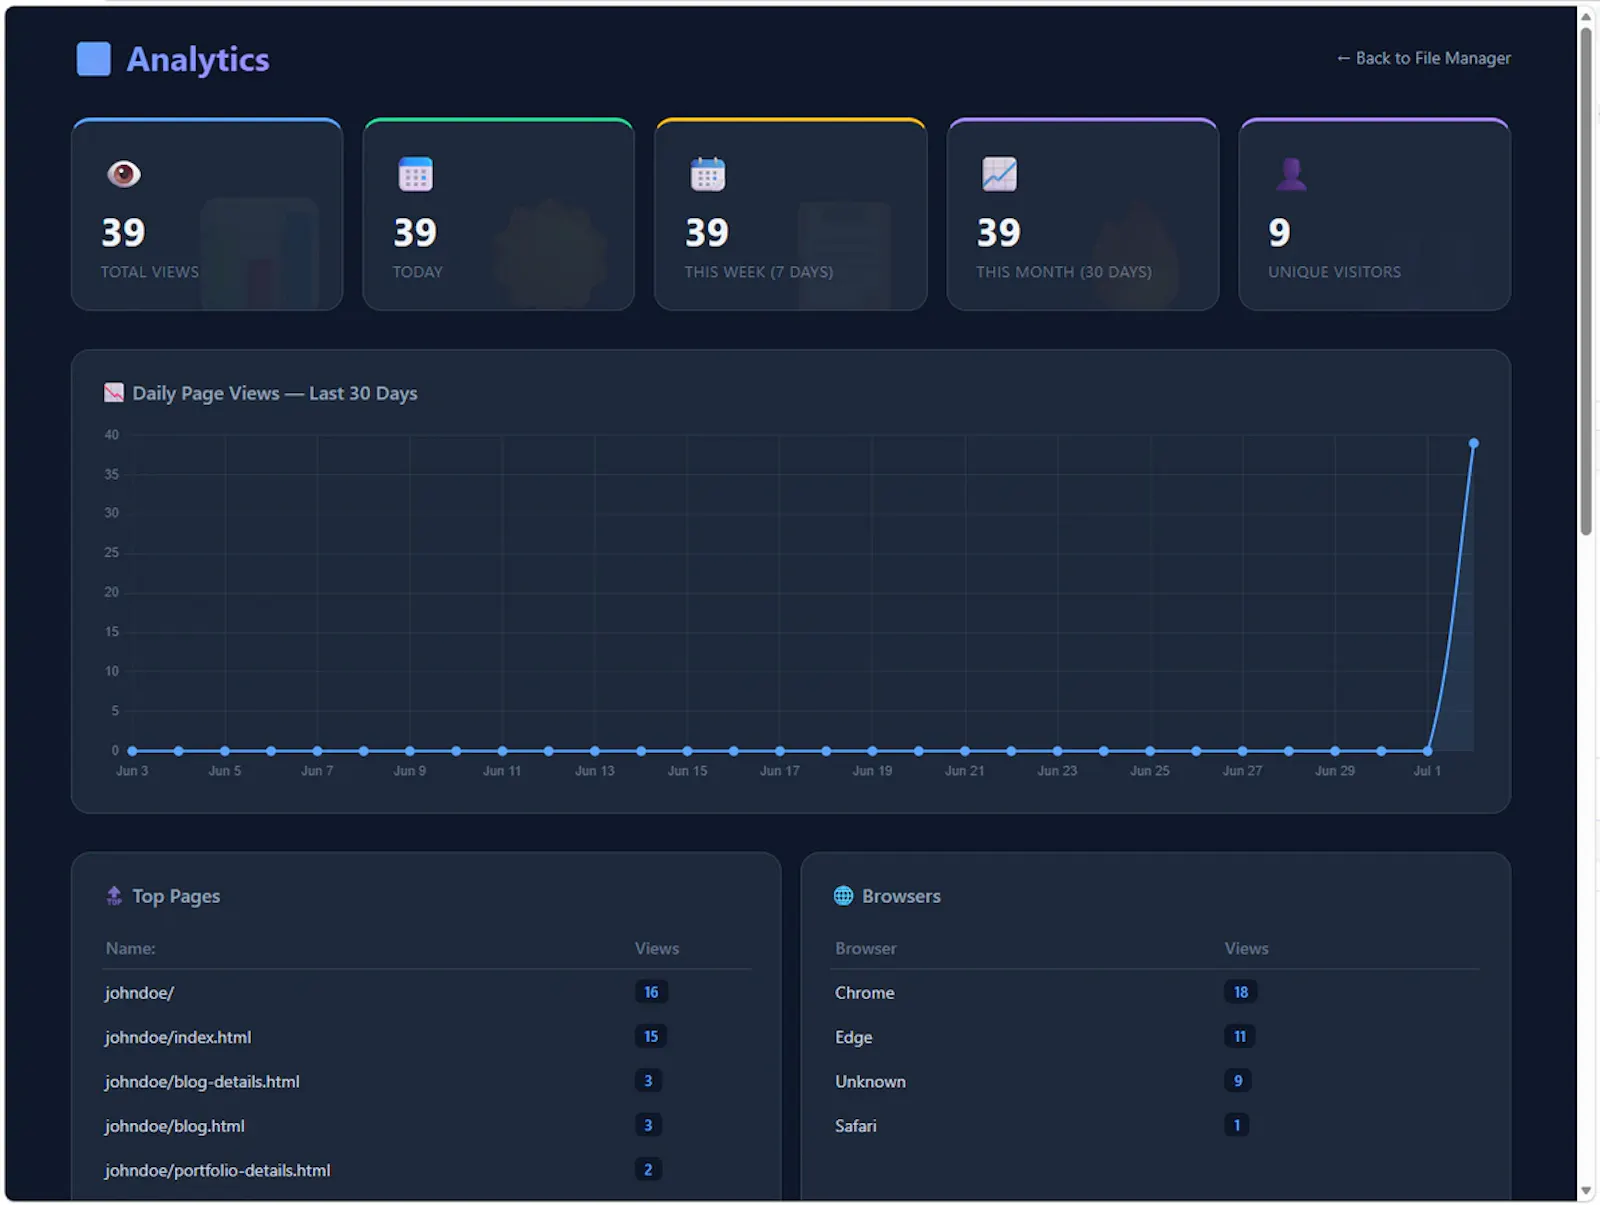1600x1205 pixels.
Task: Open the This Week (7 Days) card
Action: click(791, 214)
